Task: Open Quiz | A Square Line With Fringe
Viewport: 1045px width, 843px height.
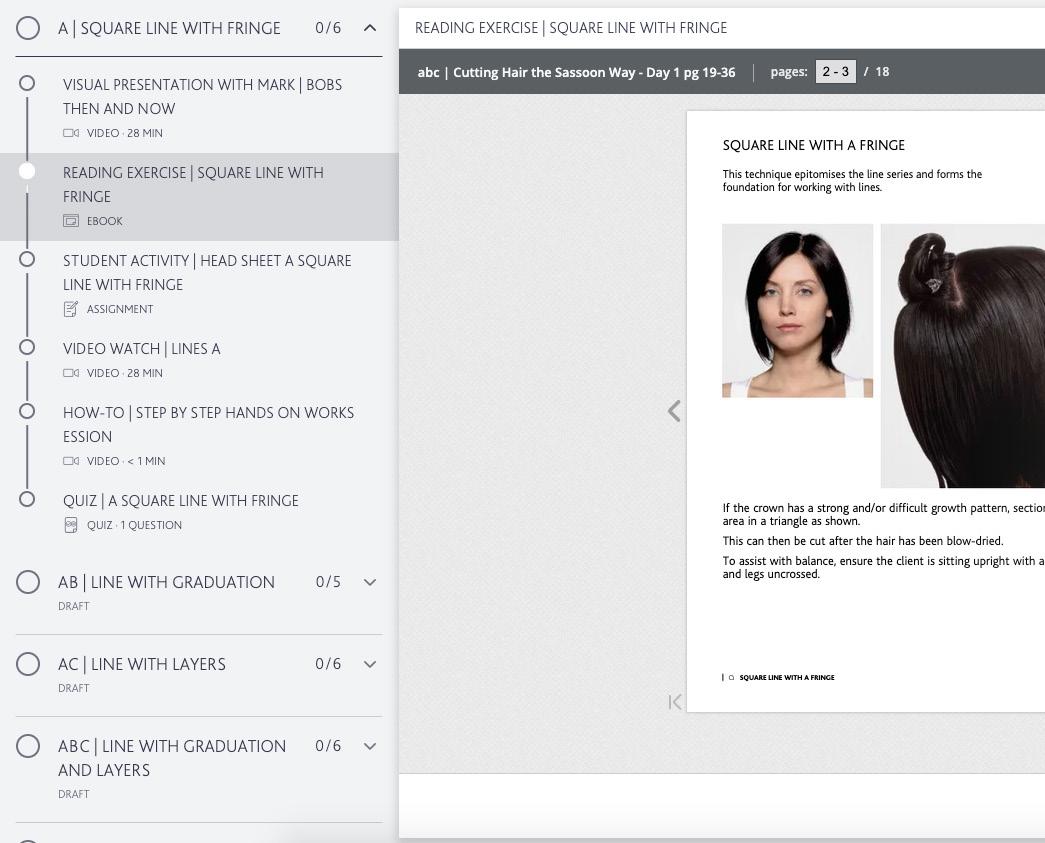Action: tap(181, 500)
